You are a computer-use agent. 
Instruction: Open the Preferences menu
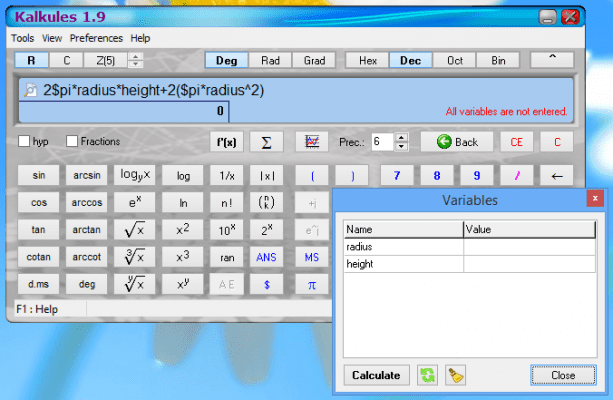pyautogui.click(x=97, y=38)
